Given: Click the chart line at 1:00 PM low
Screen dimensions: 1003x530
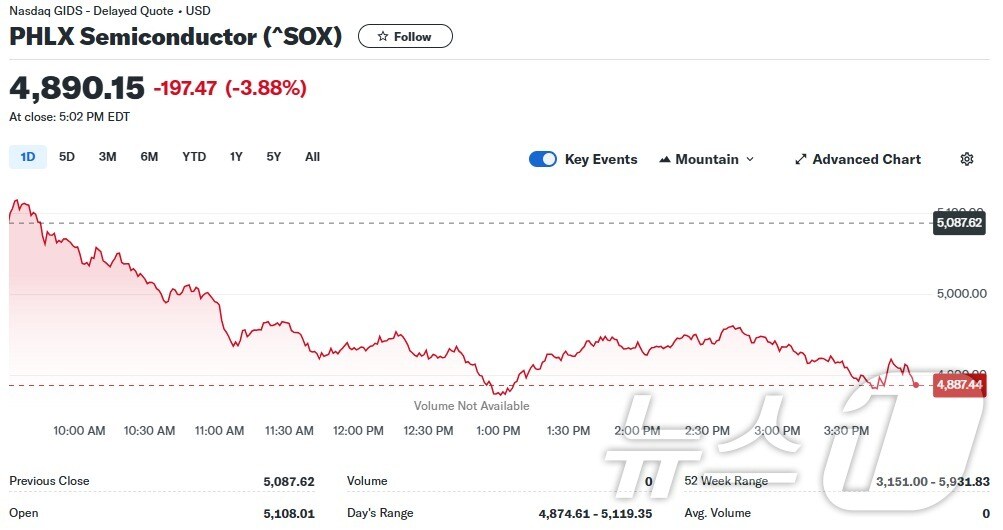Looking at the screenshot, I should click(x=497, y=393).
